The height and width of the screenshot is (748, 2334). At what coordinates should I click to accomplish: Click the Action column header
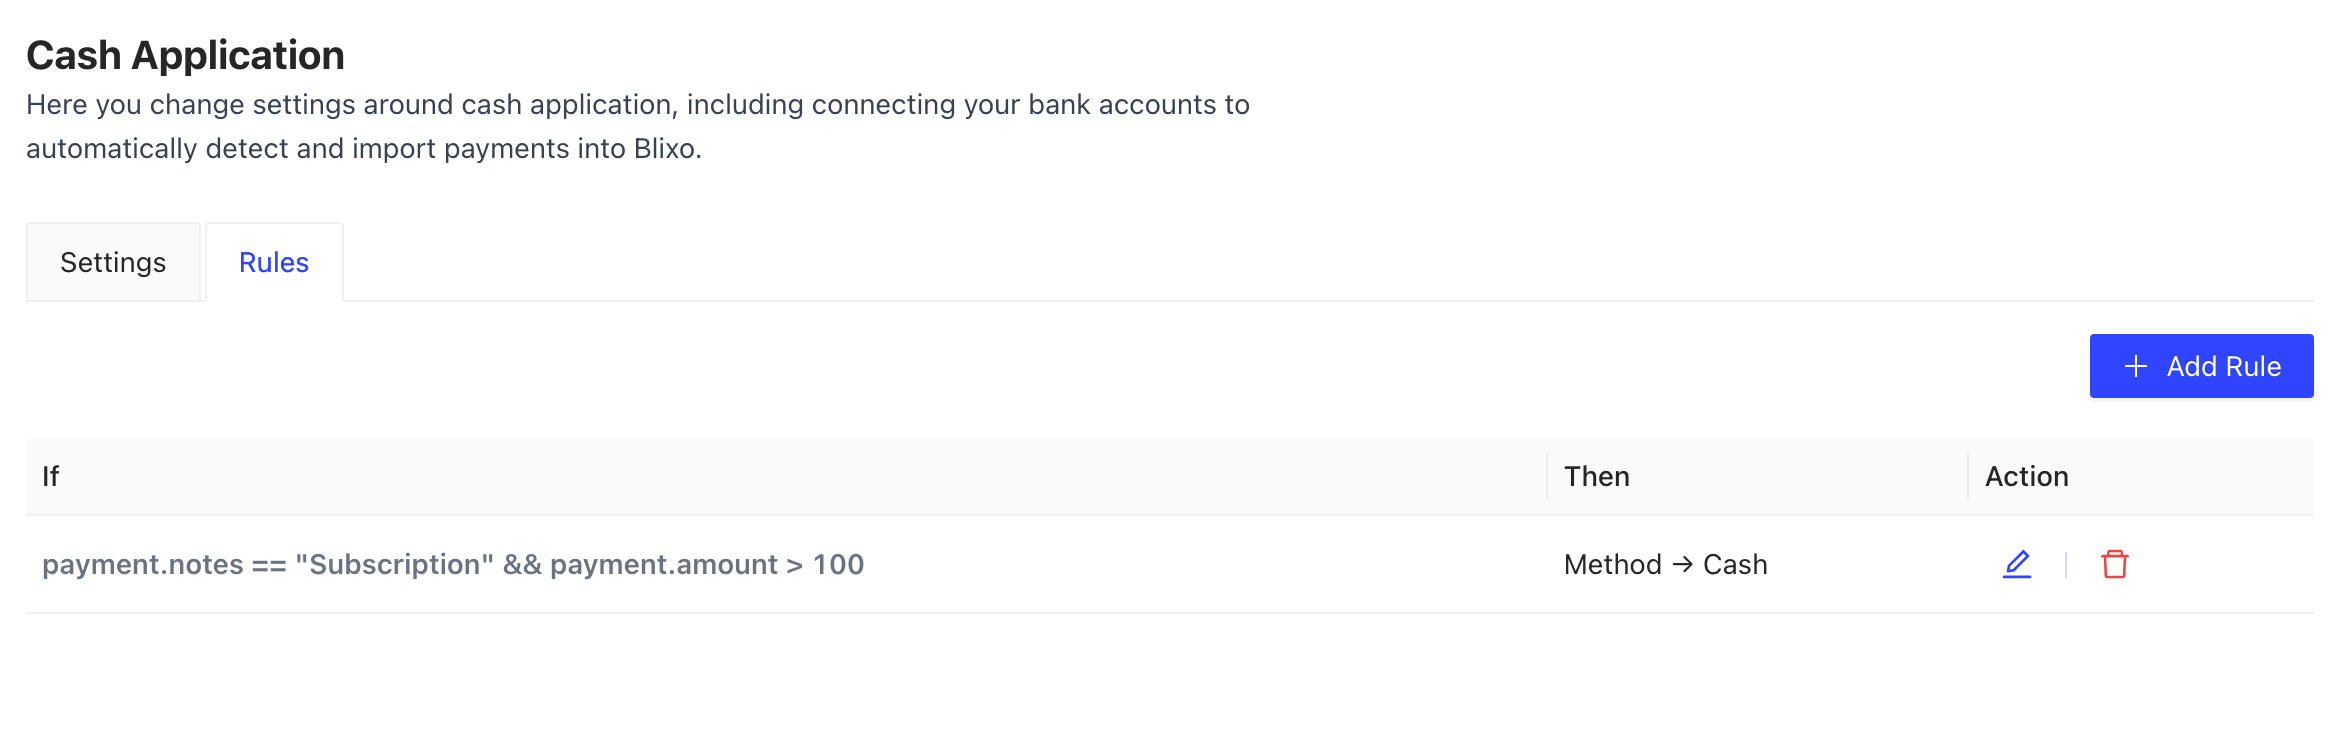point(2026,476)
